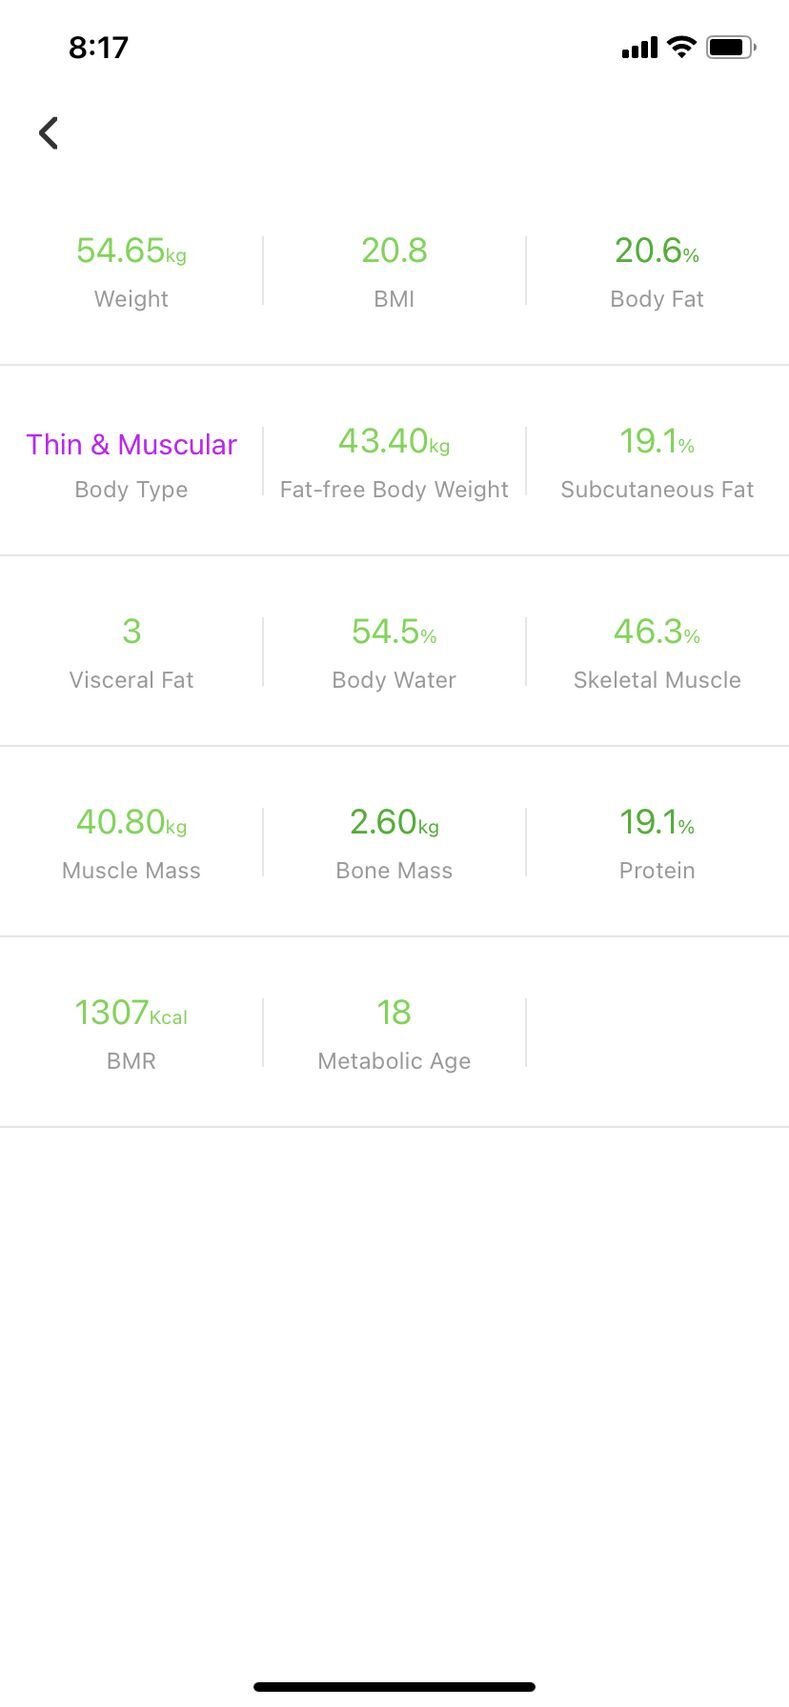This screenshot has width=789, height=1707.
Task: Open the BMR 1307 Kcal metric
Action: pos(131,1033)
